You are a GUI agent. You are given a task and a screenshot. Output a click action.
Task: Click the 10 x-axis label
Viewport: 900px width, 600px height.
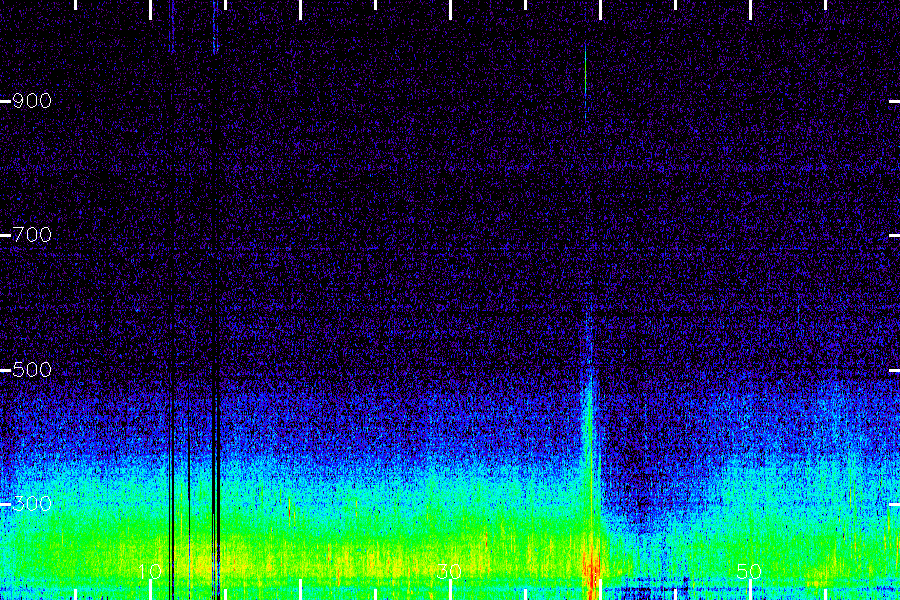coord(150,571)
